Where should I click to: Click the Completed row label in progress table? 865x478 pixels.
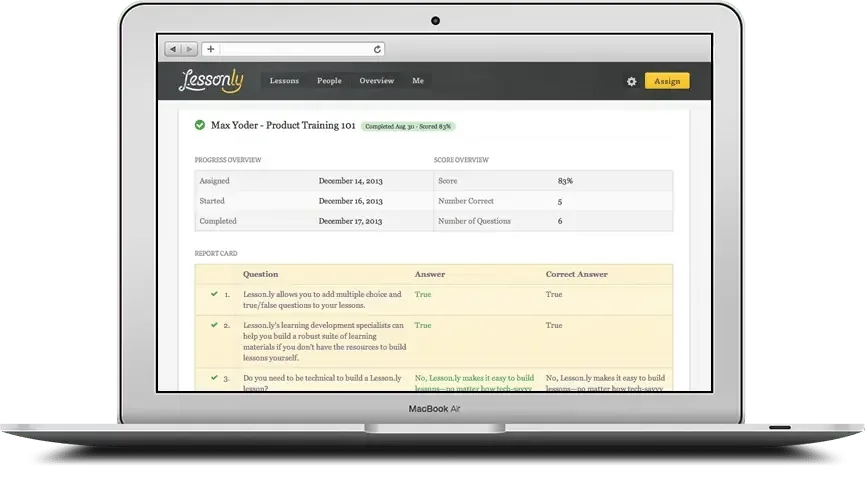click(218, 221)
